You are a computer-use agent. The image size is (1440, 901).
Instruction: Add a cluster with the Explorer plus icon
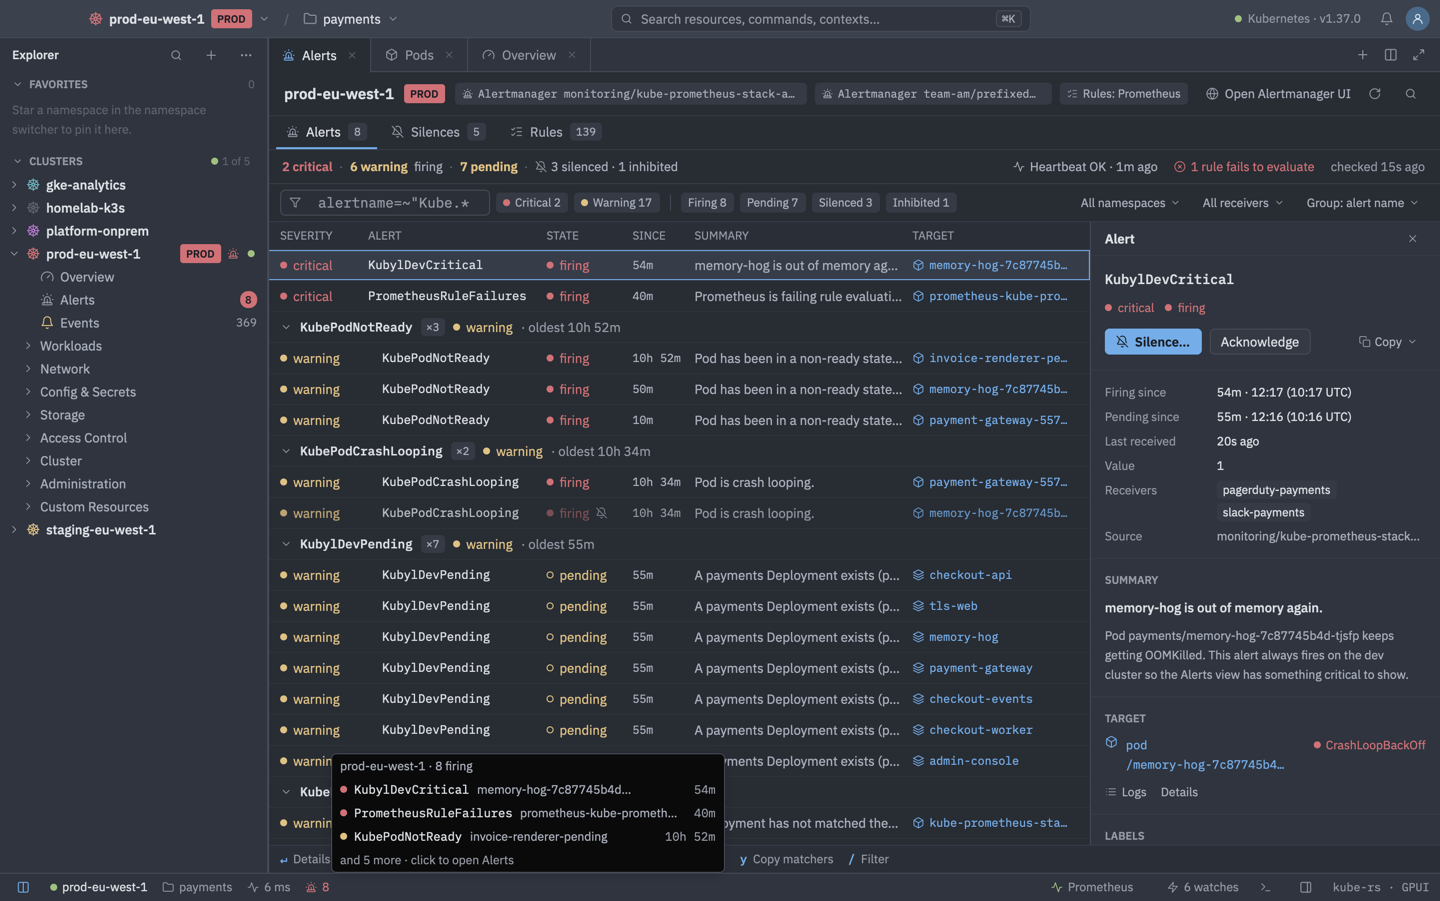click(211, 55)
